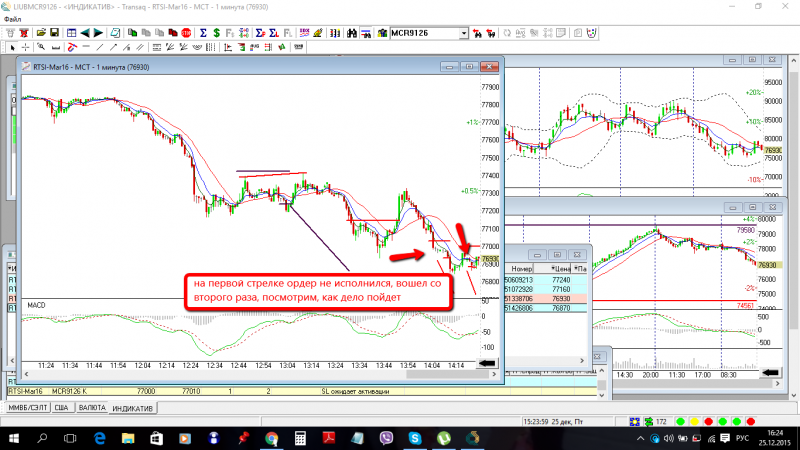
Task: Open Viber from taskbar
Action: tap(386, 438)
